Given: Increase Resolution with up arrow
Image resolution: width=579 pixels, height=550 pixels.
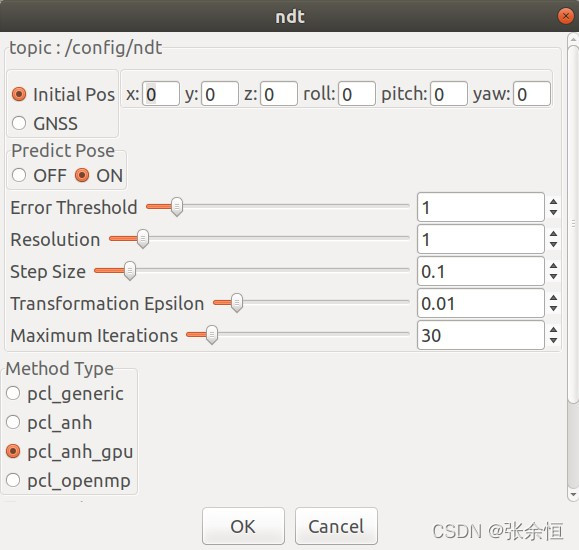Looking at the screenshot, I should pyautogui.click(x=553, y=234).
